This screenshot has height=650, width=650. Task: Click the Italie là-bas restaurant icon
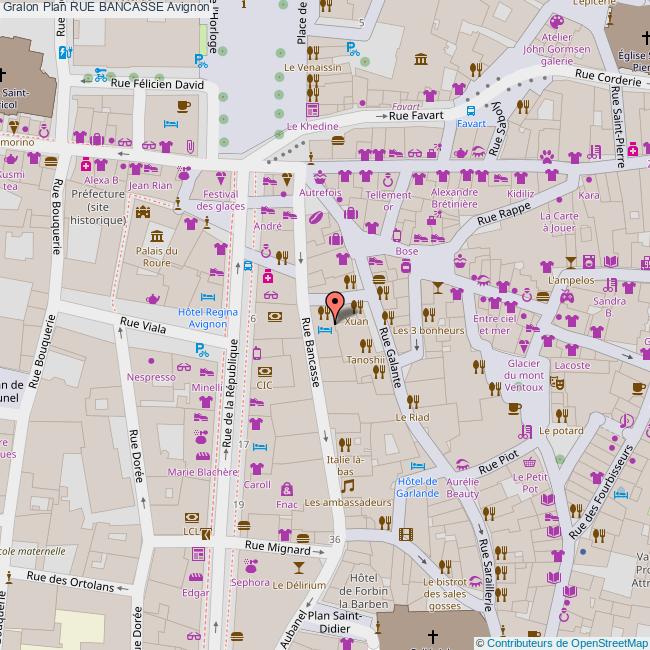pyautogui.click(x=345, y=445)
